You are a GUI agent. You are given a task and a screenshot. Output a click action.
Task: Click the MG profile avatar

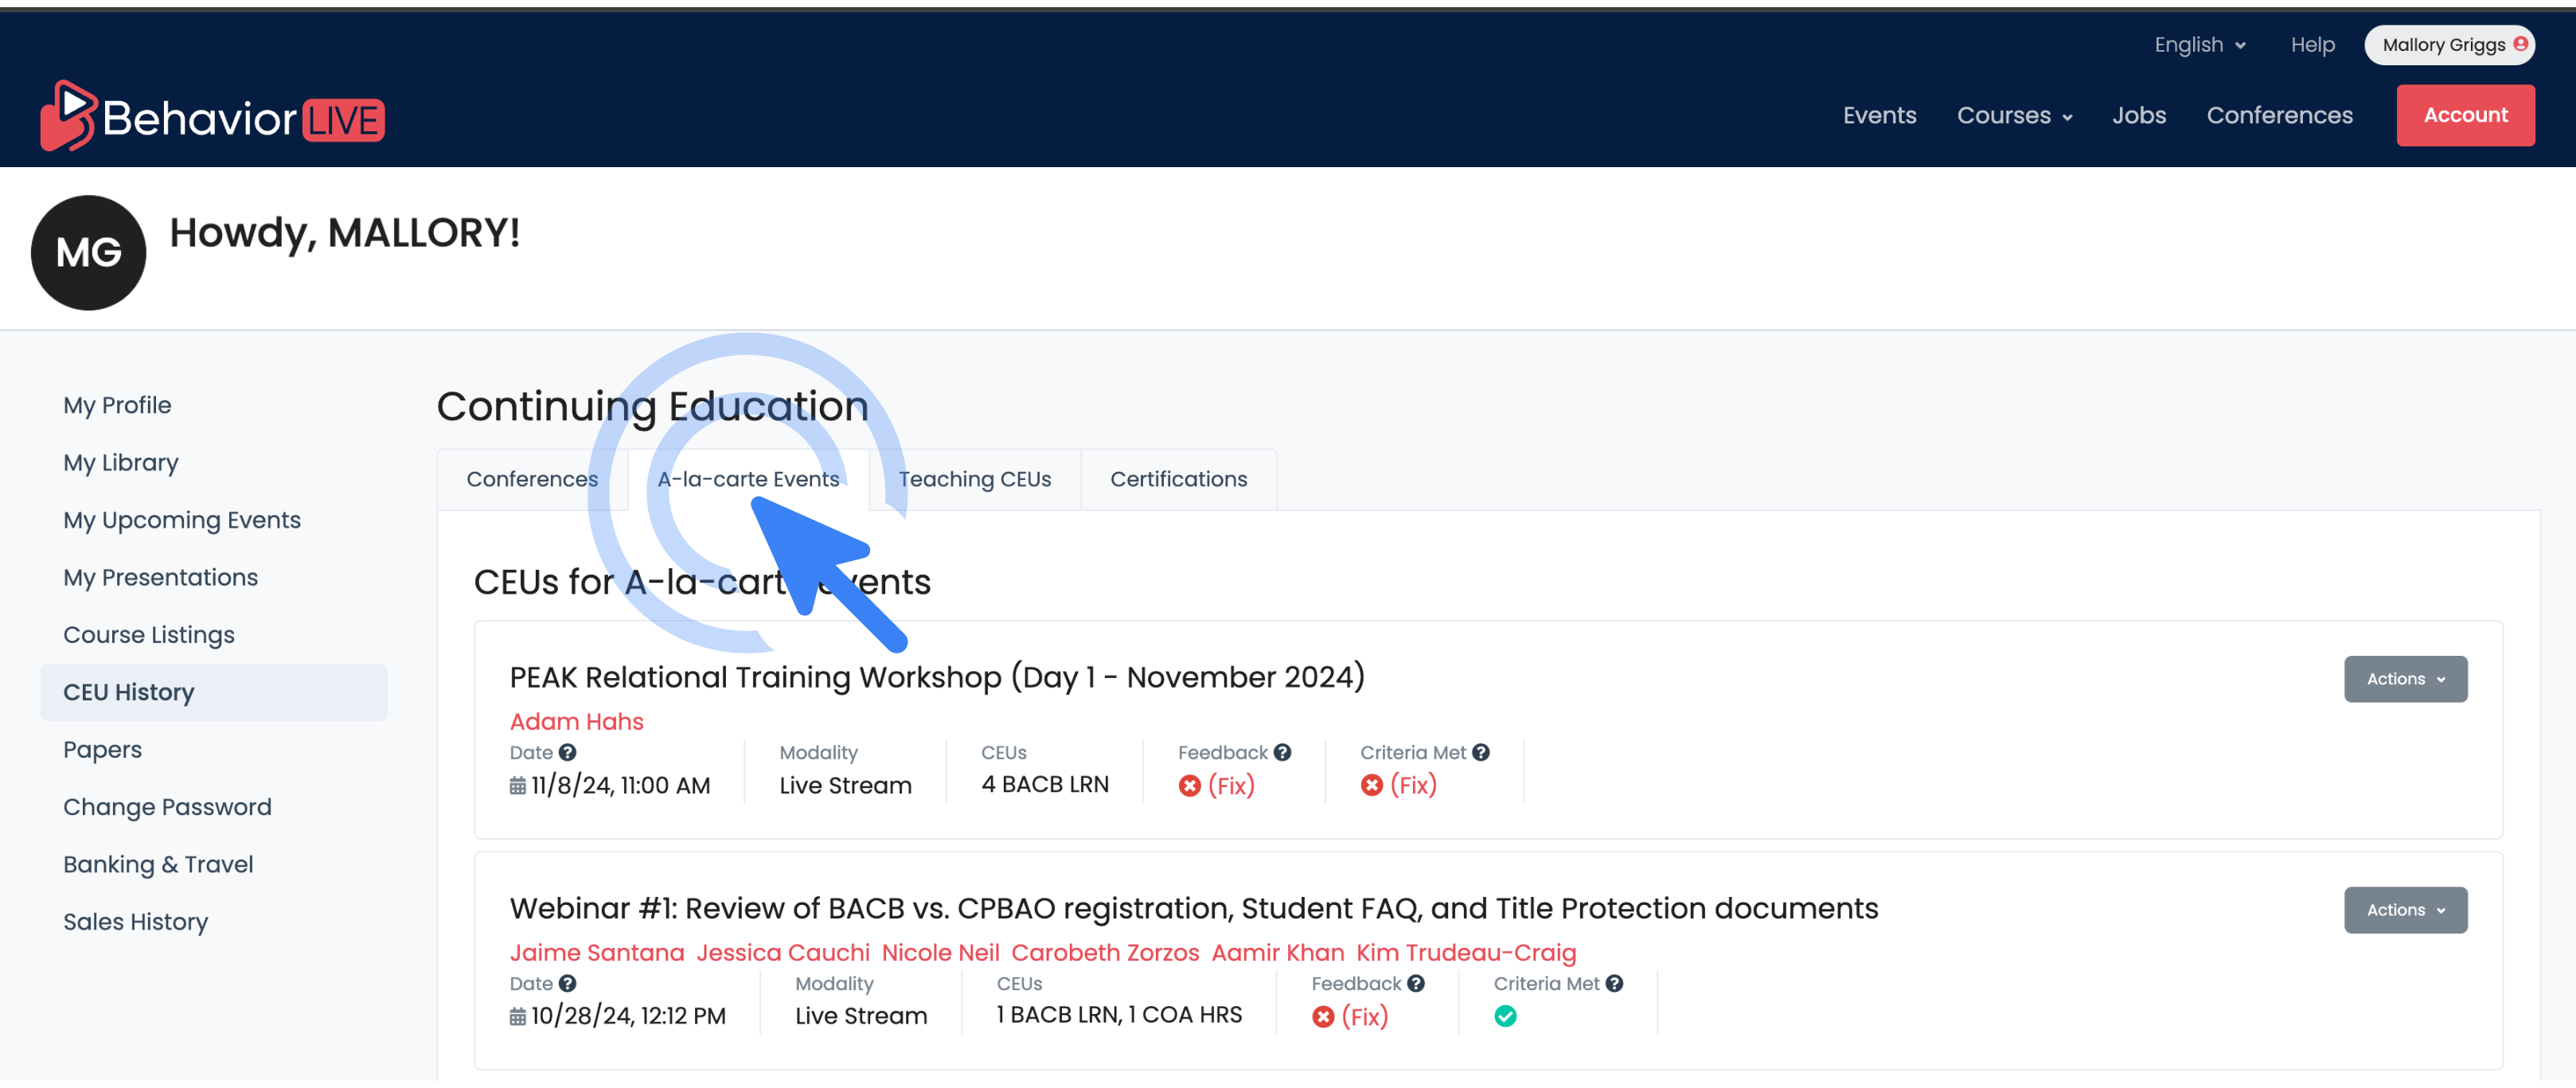point(89,253)
